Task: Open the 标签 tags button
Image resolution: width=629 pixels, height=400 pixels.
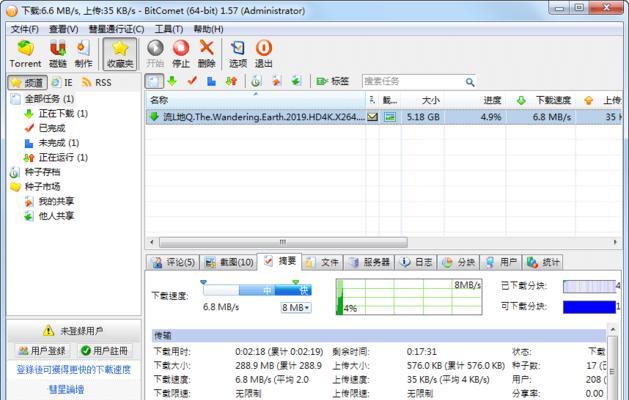Action: pos(333,81)
